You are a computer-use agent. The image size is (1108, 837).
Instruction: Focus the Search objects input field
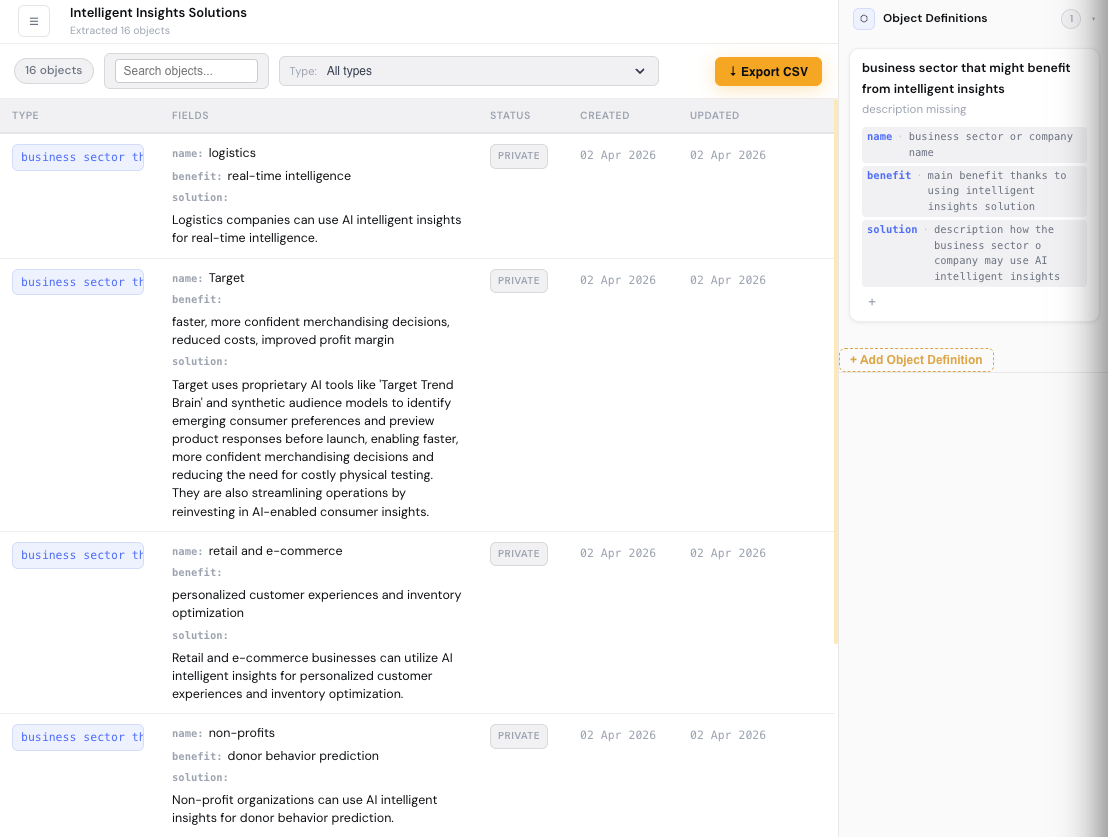point(187,71)
